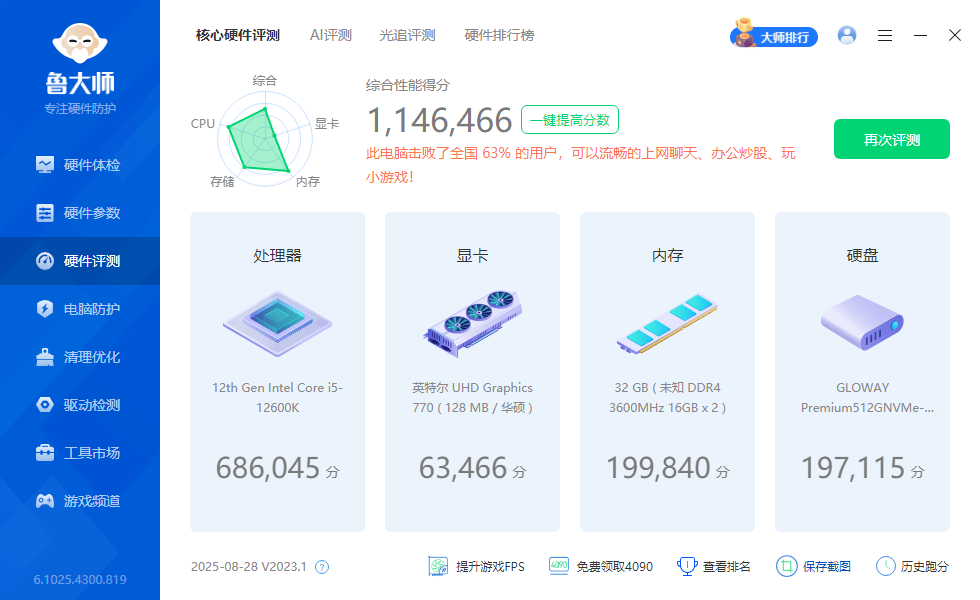The width and height of the screenshot is (980, 600).
Task: Click the 处理器 card title
Action: tap(278, 256)
